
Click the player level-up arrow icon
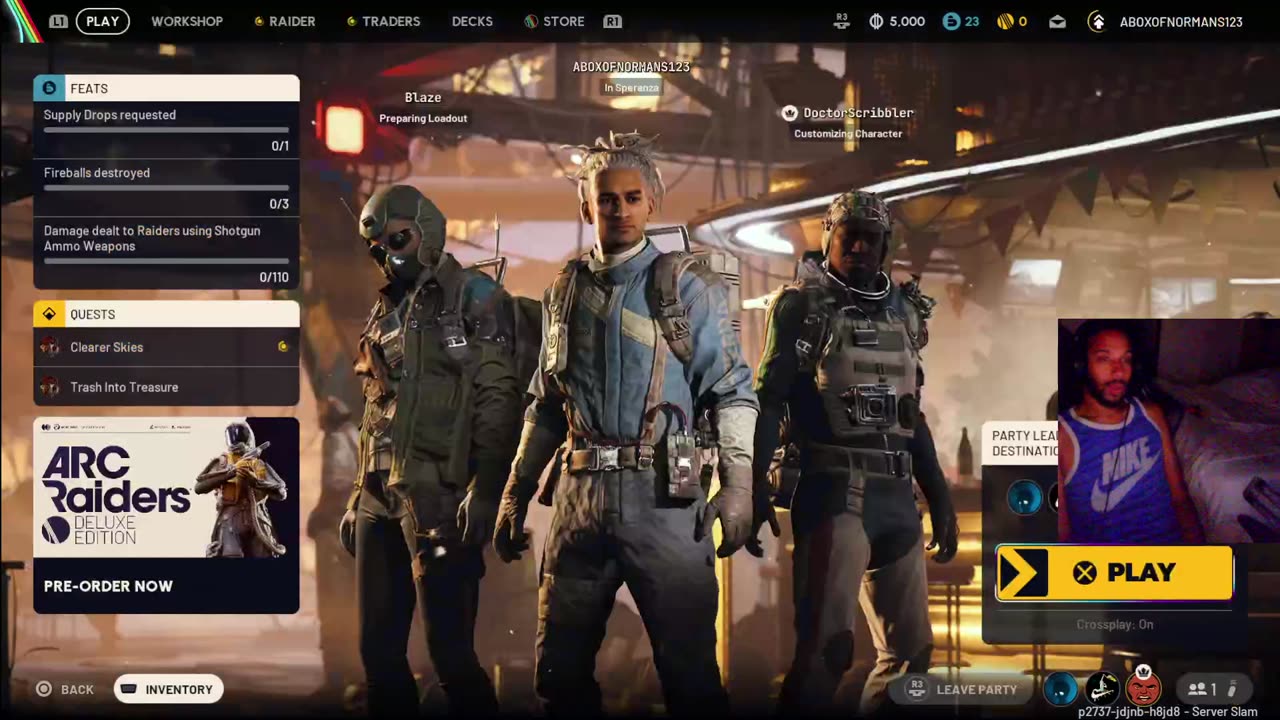point(1097,21)
